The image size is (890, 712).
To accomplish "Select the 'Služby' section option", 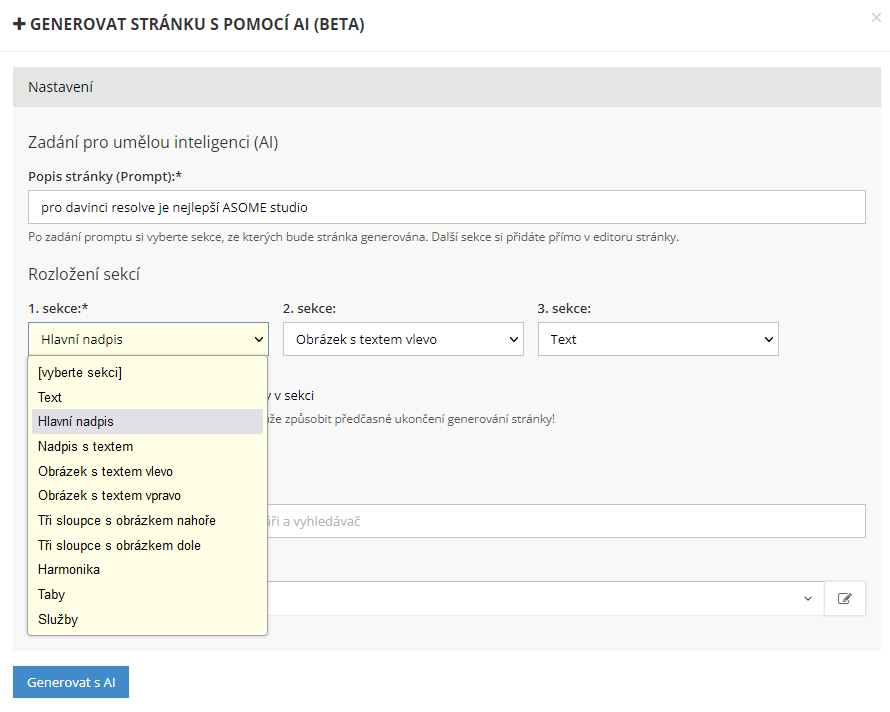I will pos(58,619).
